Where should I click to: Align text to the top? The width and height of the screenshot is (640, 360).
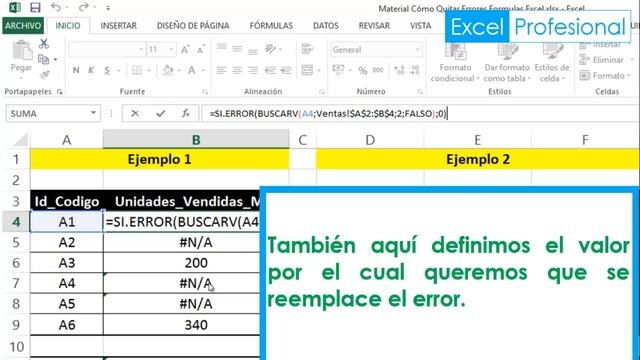point(222,48)
